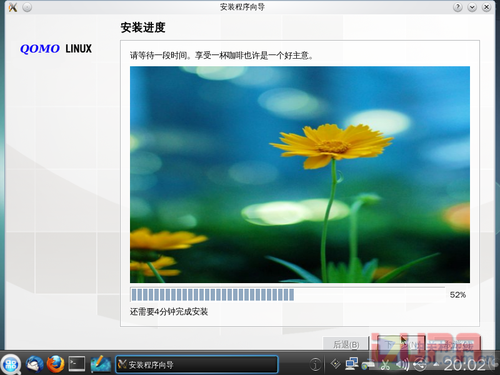Viewport: 500px width, 375px height.
Task: Click the 安装进度 heading
Action: click(143, 27)
